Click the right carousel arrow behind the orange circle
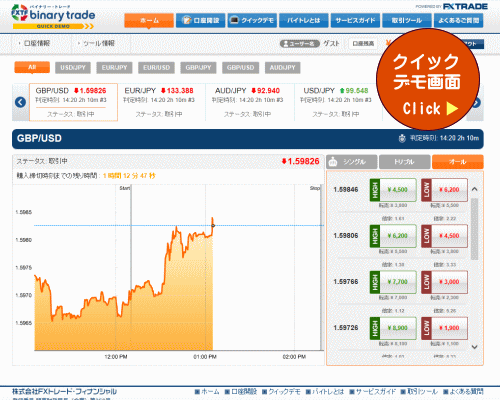 pos(477,103)
